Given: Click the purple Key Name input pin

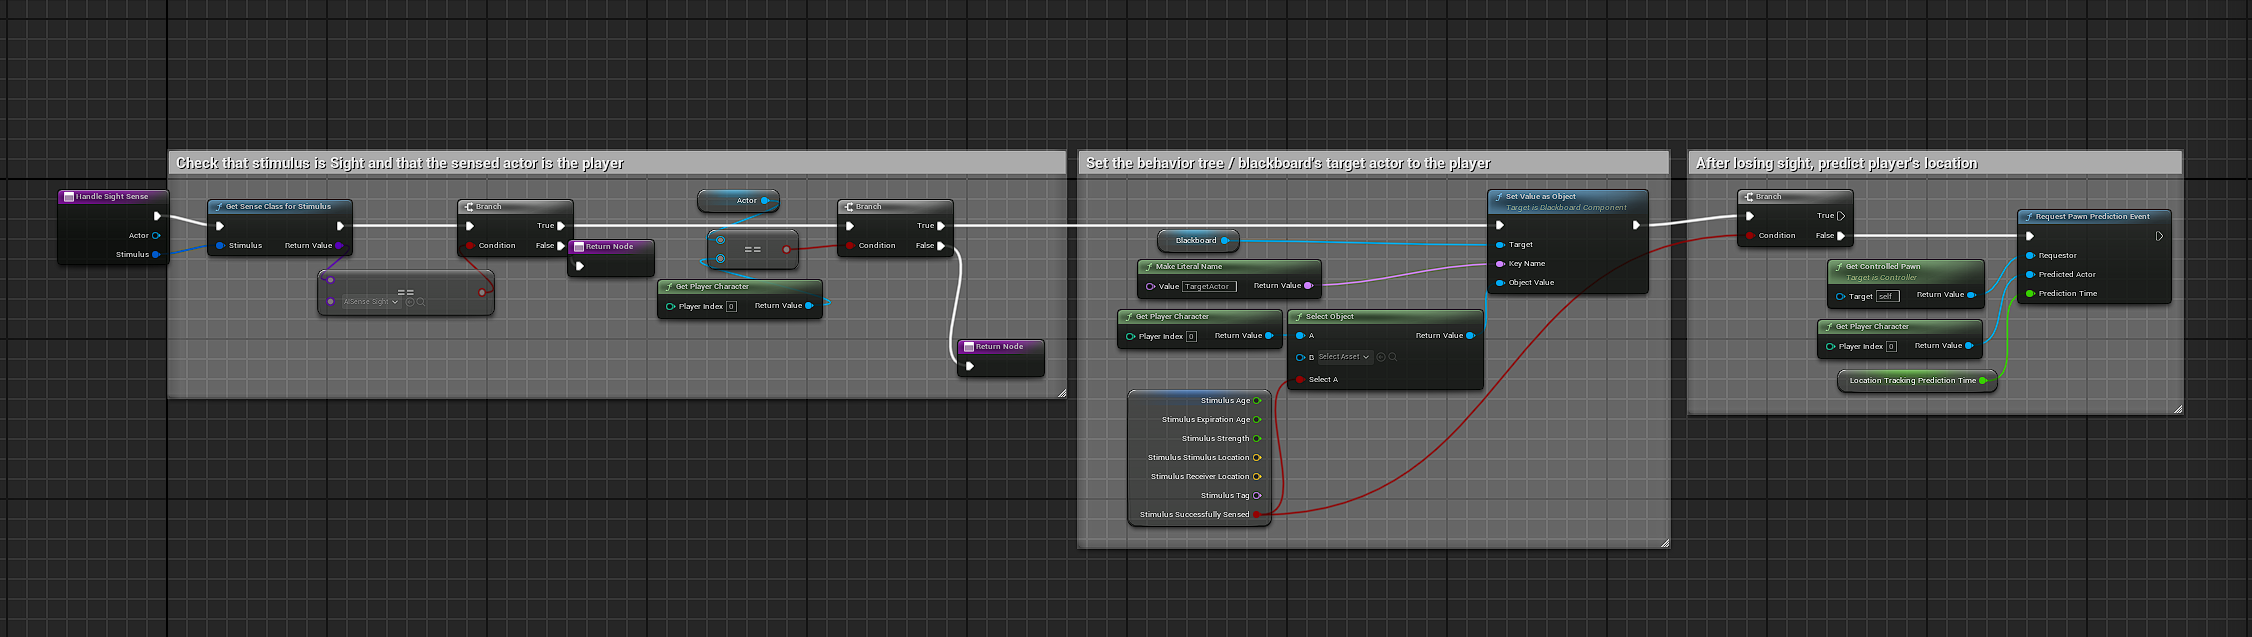Looking at the screenshot, I should (x=1500, y=264).
